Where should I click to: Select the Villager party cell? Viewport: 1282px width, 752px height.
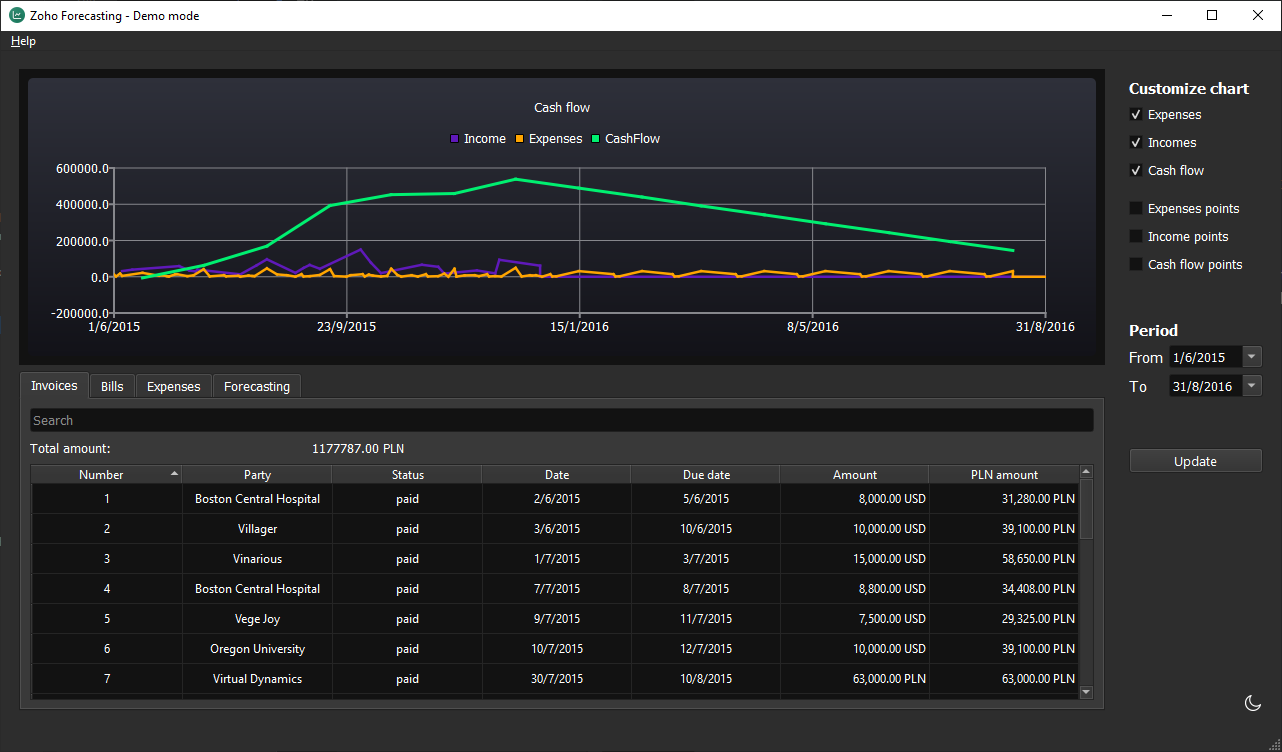coord(257,529)
